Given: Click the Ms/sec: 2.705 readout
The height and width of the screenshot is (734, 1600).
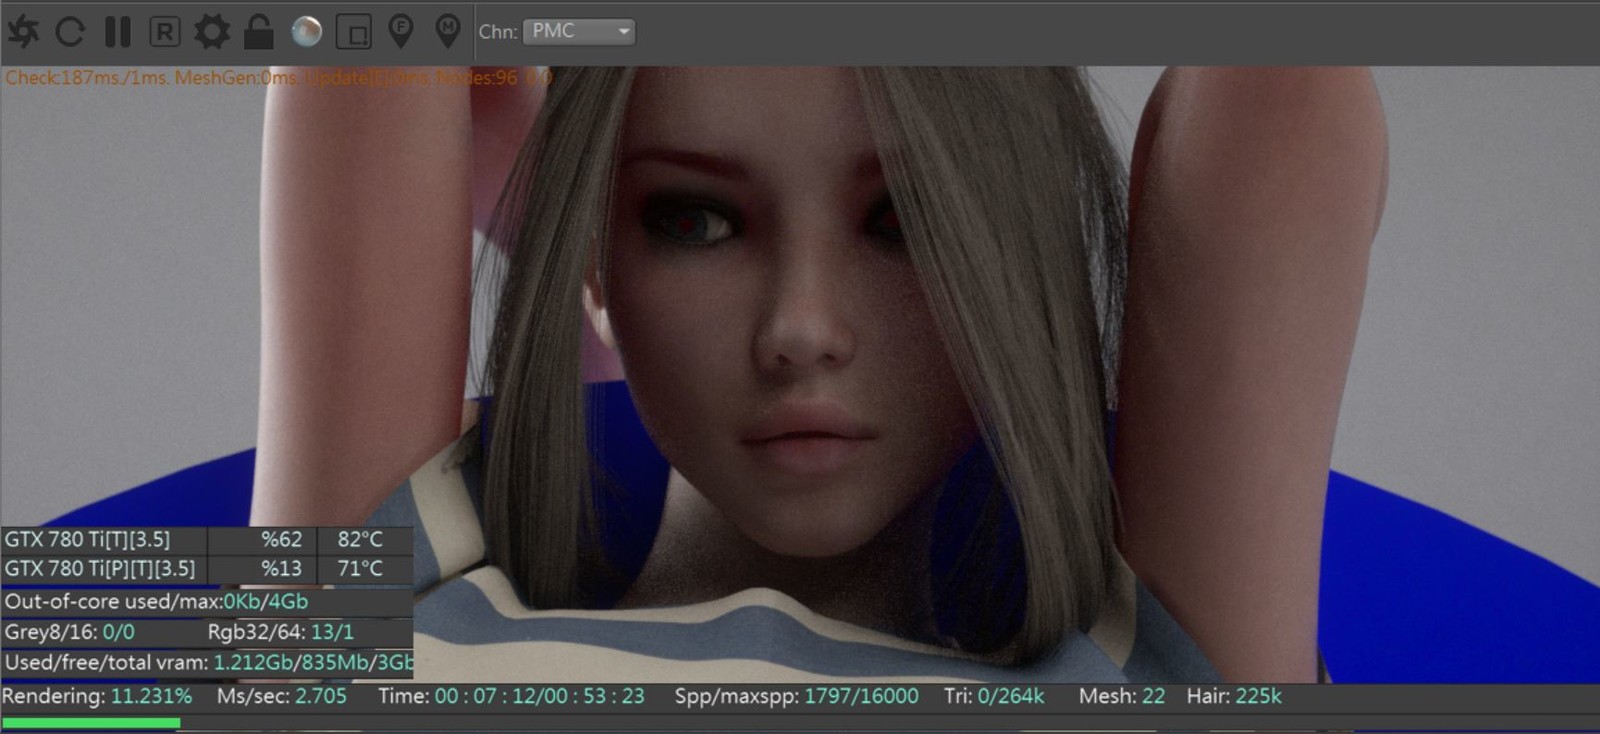Looking at the screenshot, I should tap(282, 696).
